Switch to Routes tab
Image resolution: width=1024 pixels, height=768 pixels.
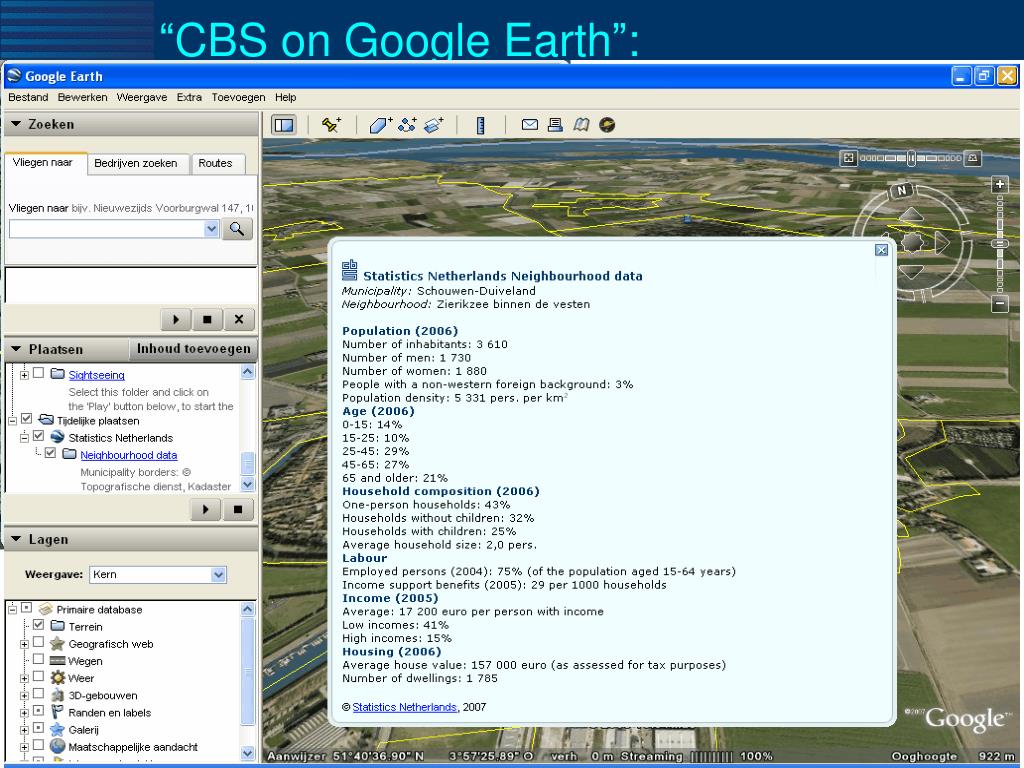point(216,163)
